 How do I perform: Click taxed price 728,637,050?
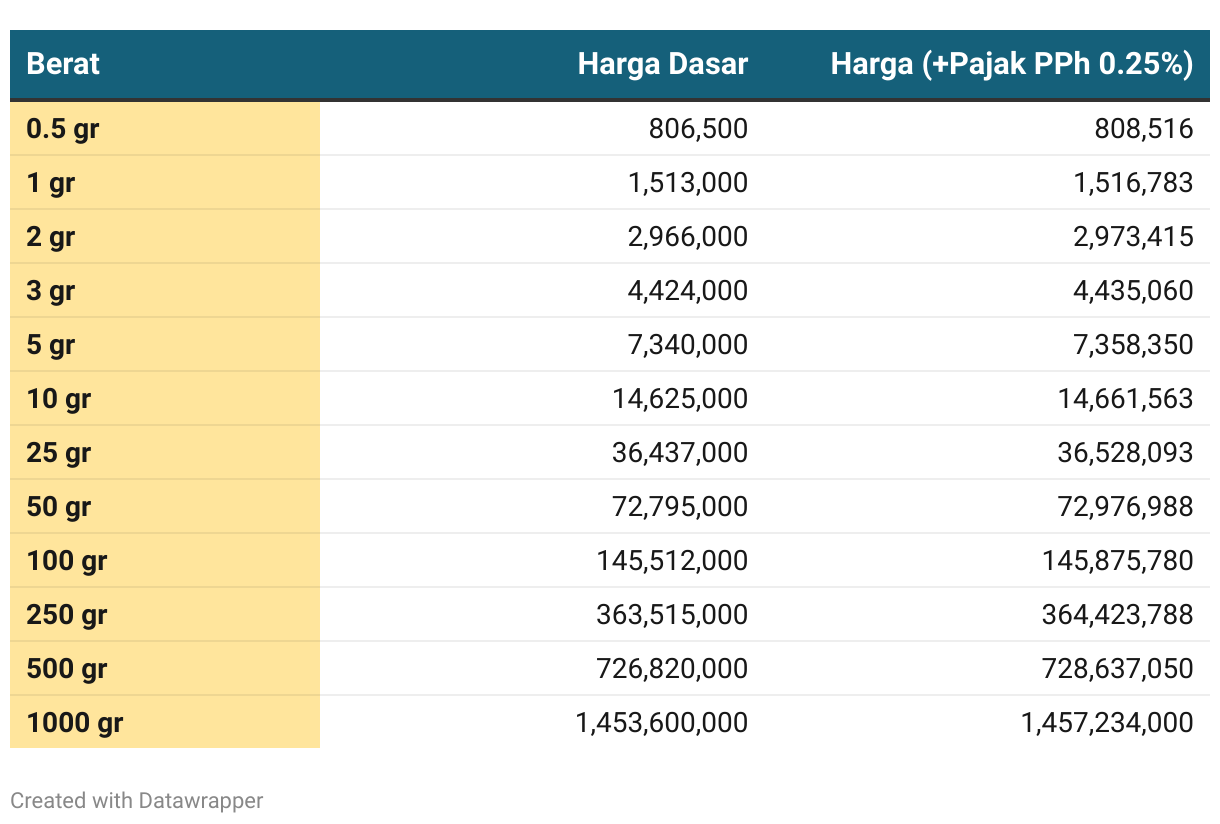click(1117, 669)
